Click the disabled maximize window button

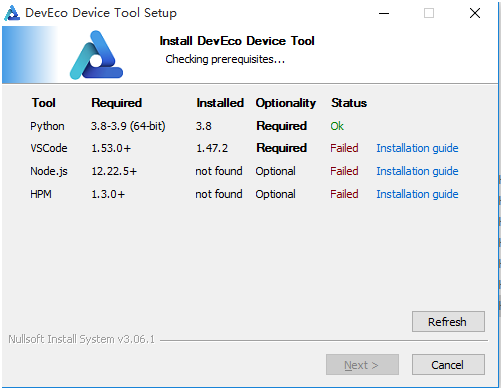click(x=429, y=13)
